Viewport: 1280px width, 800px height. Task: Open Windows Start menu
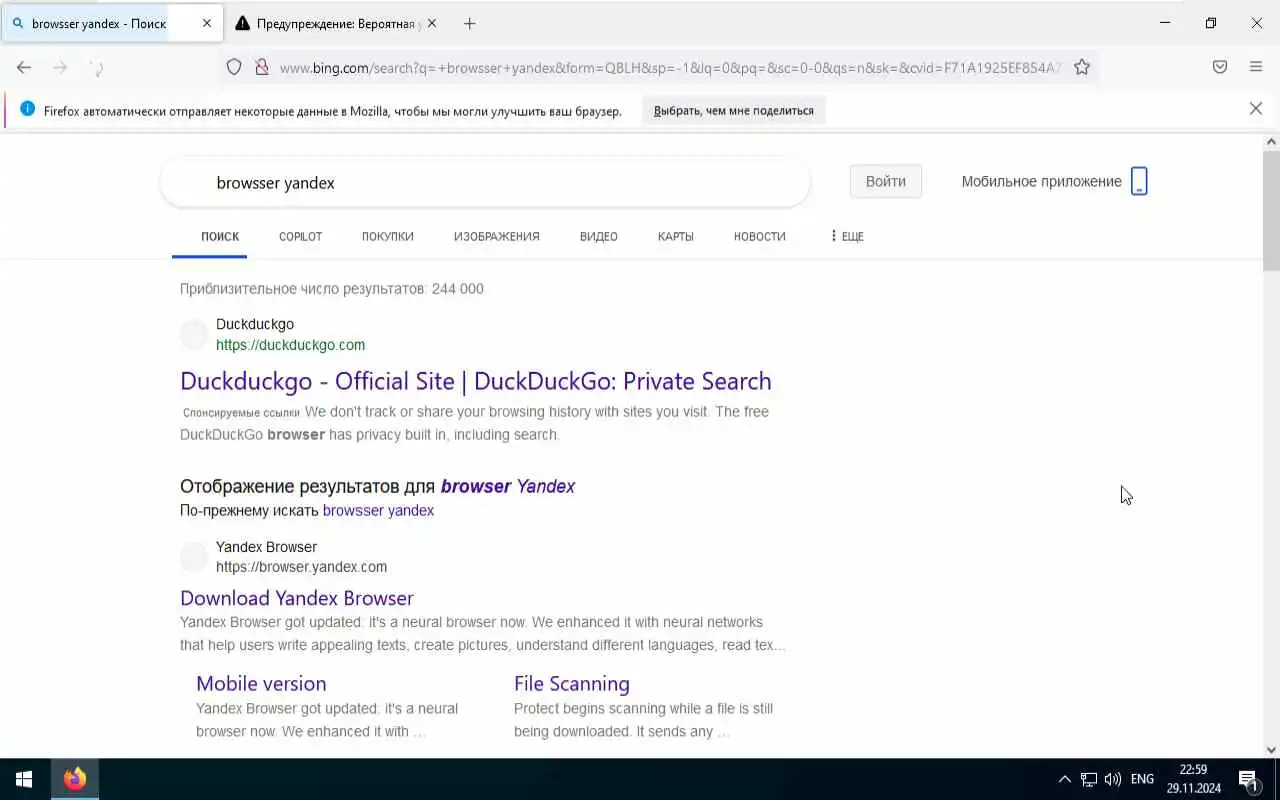tap(24, 779)
